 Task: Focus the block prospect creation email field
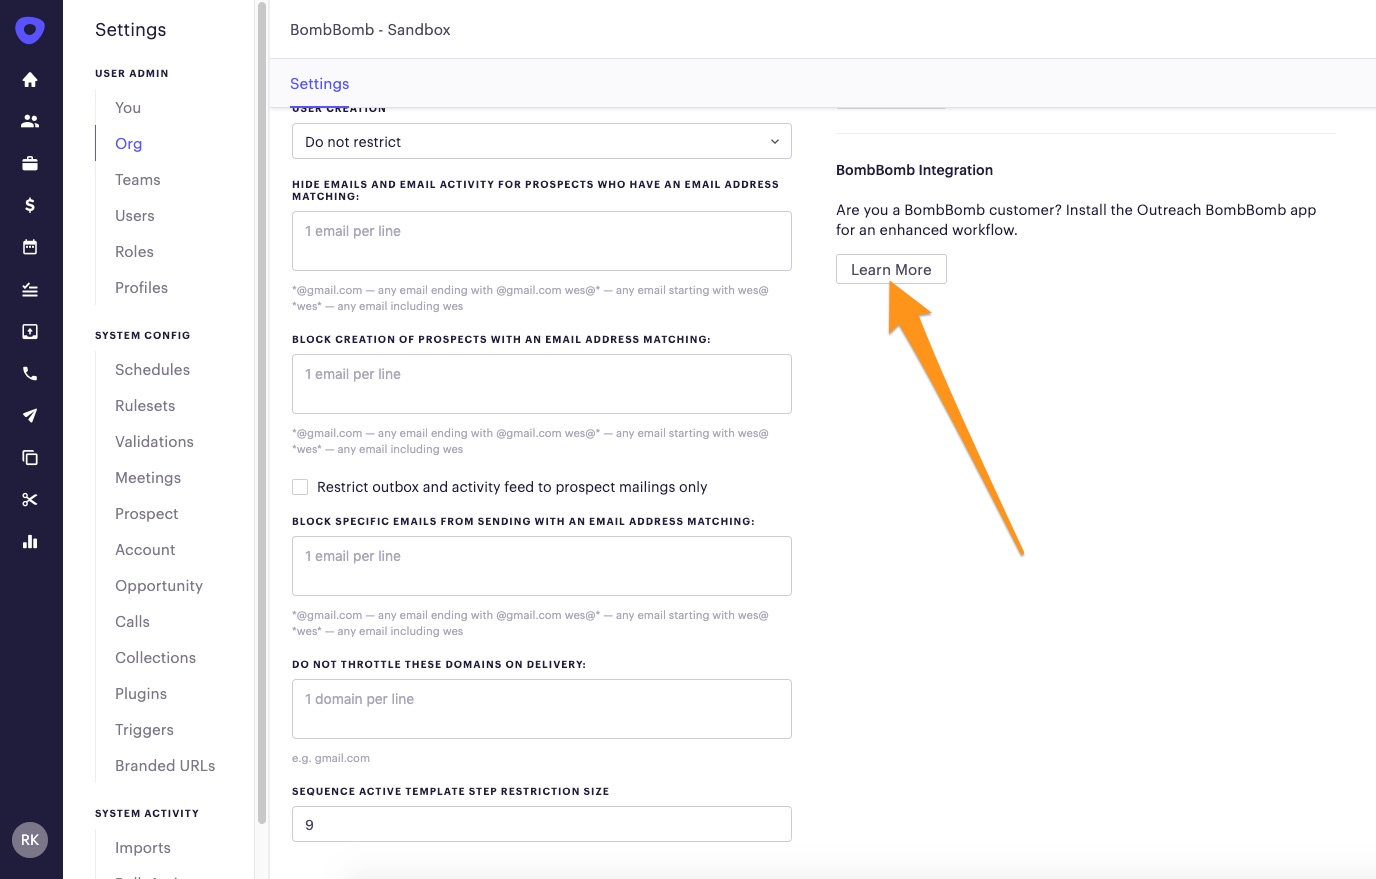click(x=542, y=384)
